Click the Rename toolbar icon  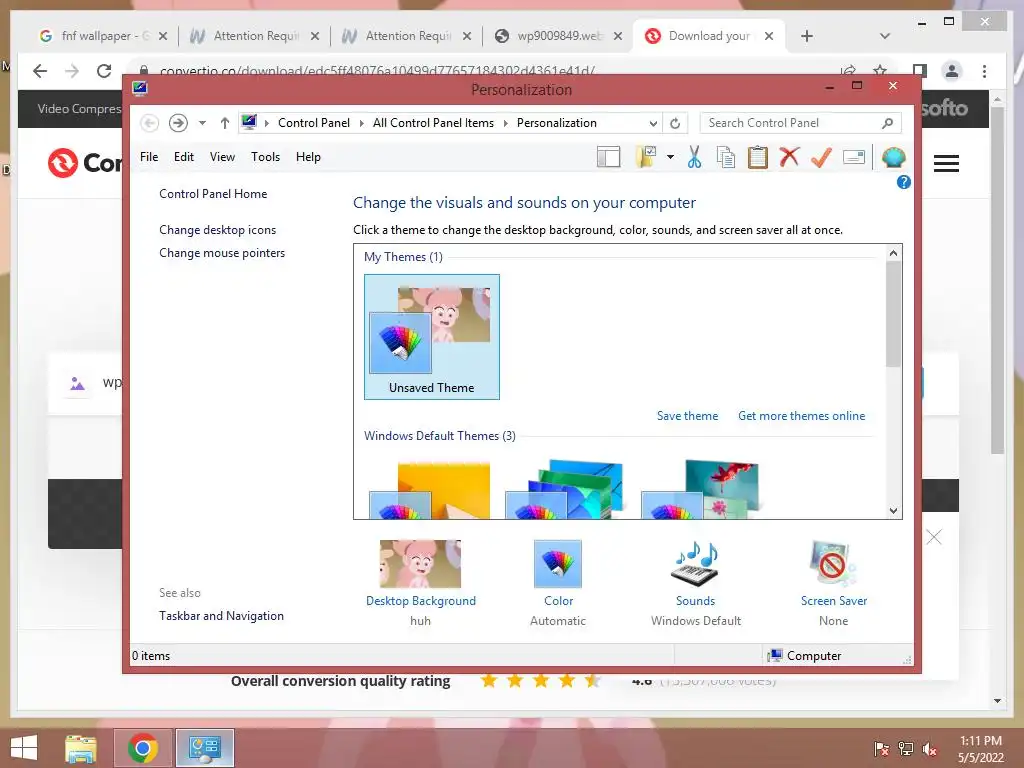coord(854,157)
